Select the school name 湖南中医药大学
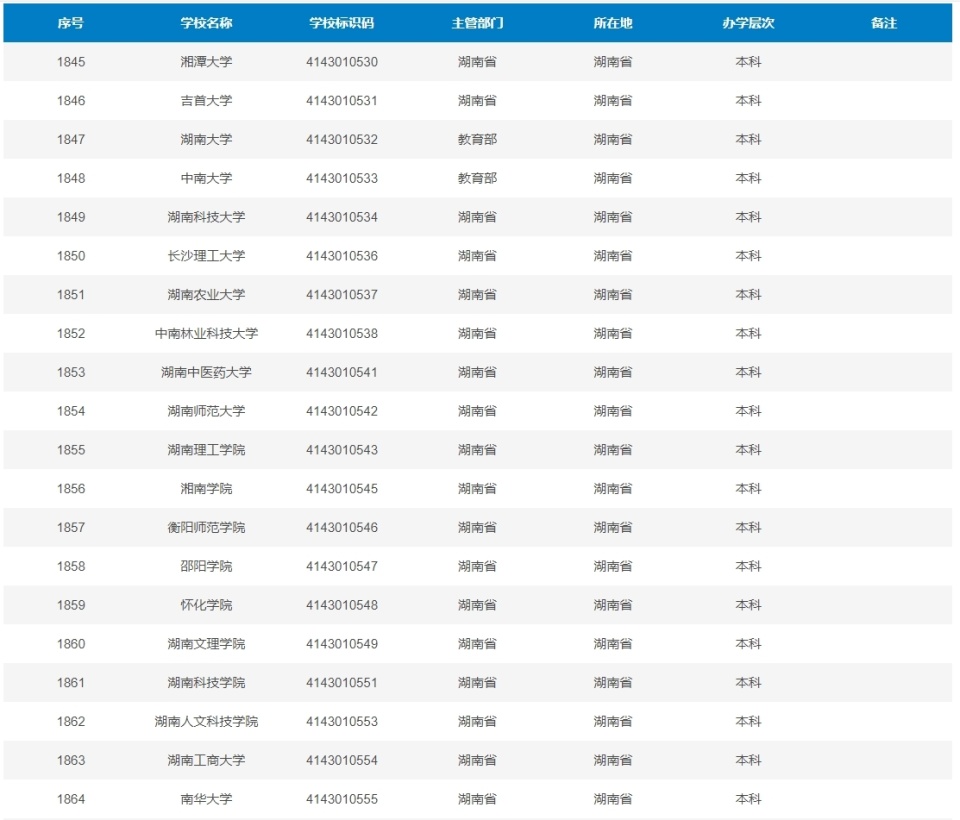Image resolution: width=960 pixels, height=820 pixels. point(206,372)
